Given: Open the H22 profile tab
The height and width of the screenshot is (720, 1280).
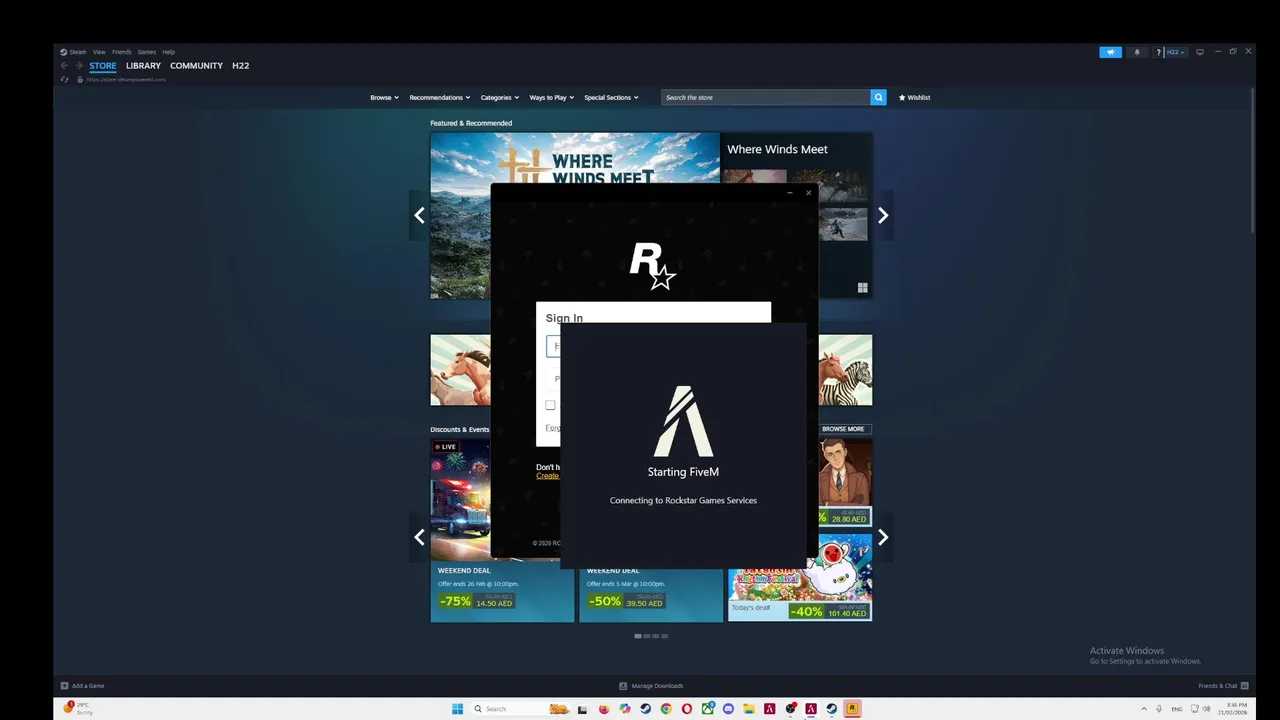Looking at the screenshot, I should click(240, 66).
